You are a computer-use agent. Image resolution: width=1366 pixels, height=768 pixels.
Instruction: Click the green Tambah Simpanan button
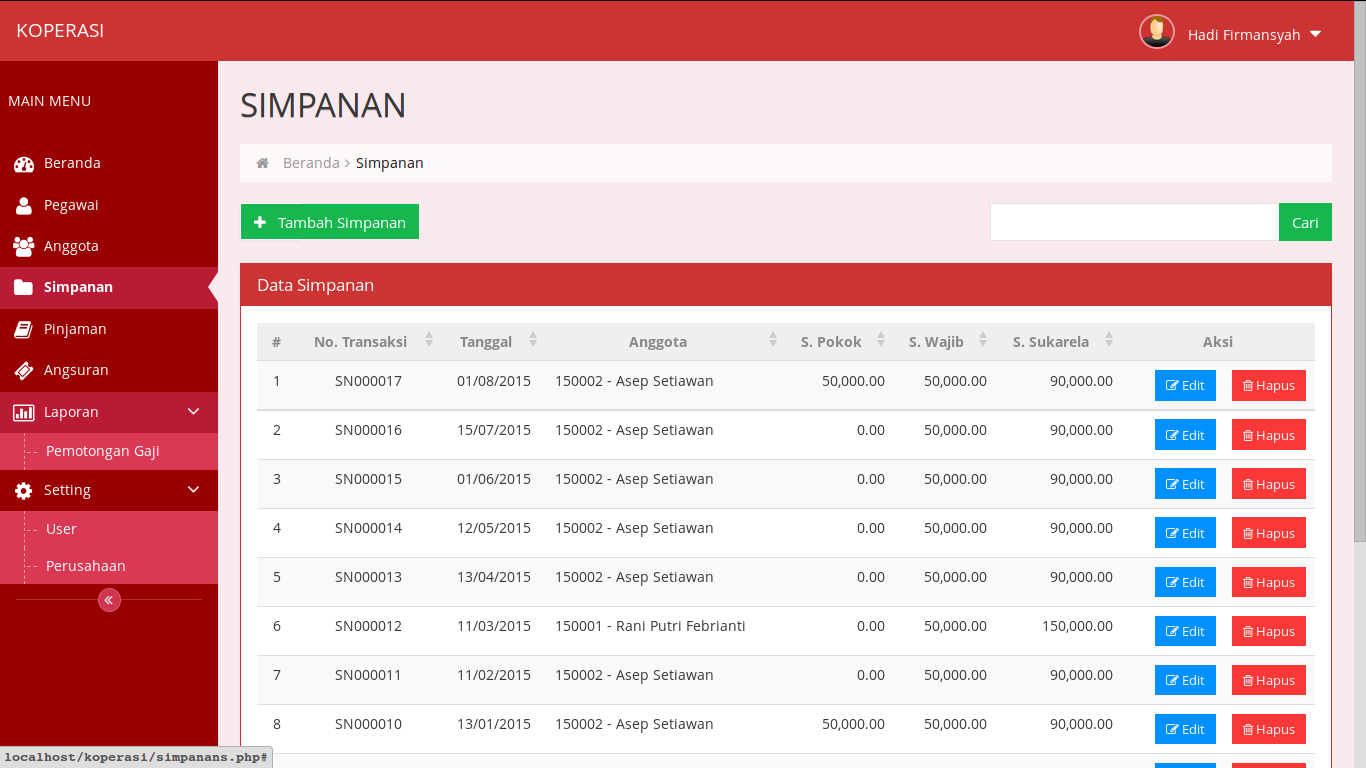pyautogui.click(x=330, y=222)
